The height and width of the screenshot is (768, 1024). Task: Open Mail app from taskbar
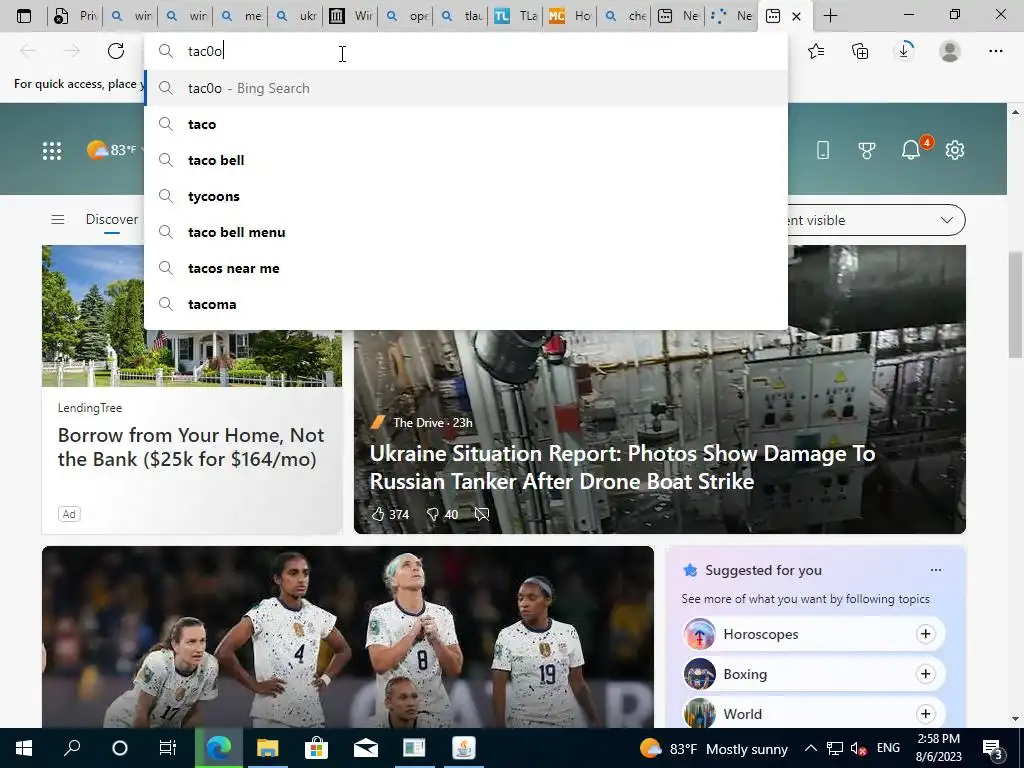365,748
